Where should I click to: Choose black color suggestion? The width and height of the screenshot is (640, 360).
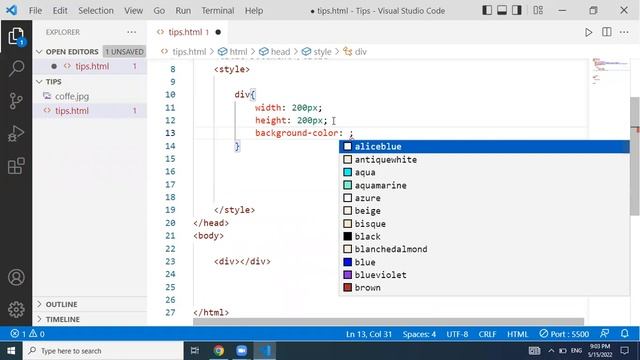coord(484,236)
